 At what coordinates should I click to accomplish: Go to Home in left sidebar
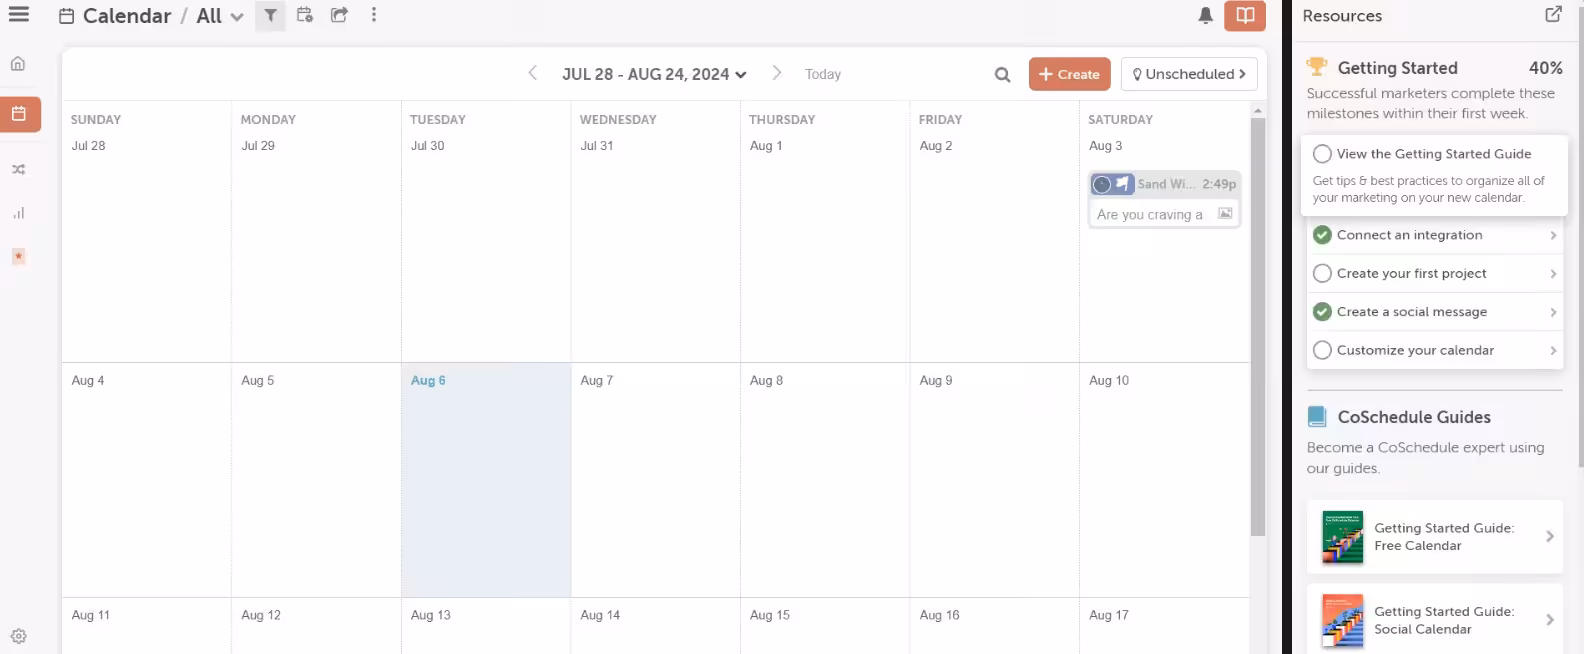pos(18,63)
